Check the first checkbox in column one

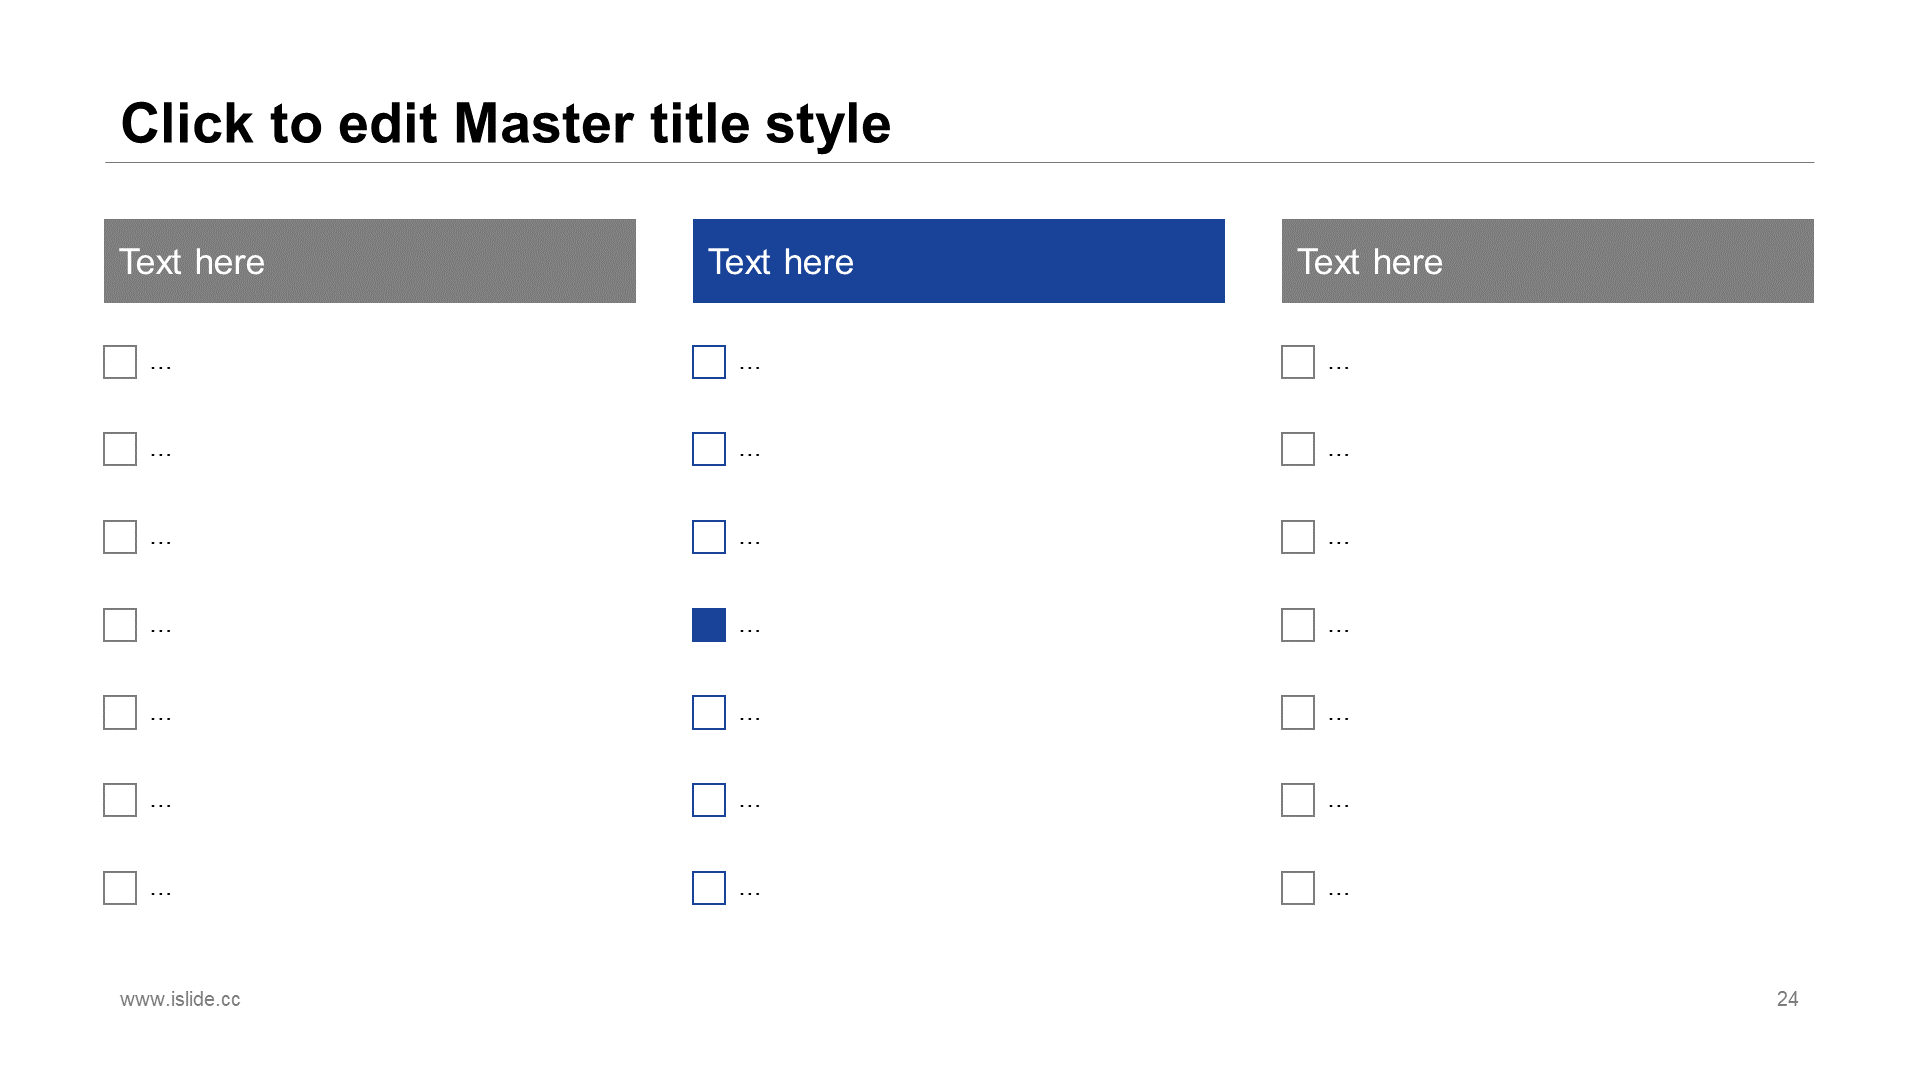[120, 363]
